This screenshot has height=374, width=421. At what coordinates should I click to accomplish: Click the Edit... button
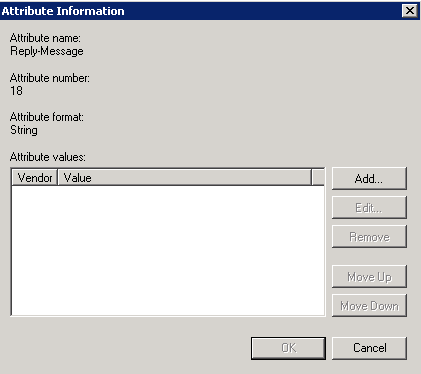point(369,208)
